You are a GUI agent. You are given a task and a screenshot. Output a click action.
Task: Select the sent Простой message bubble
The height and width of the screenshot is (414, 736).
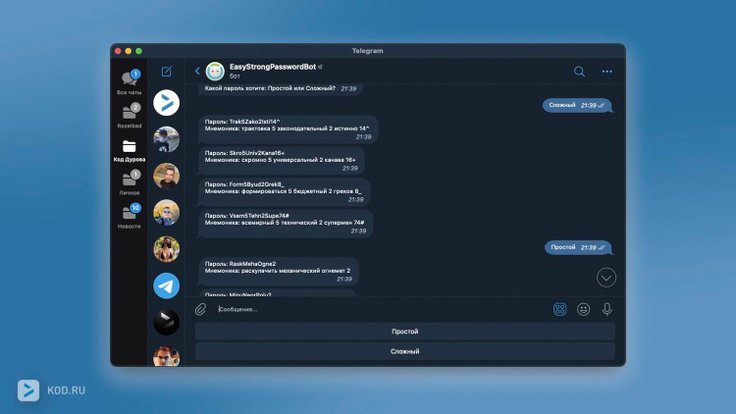pos(578,247)
